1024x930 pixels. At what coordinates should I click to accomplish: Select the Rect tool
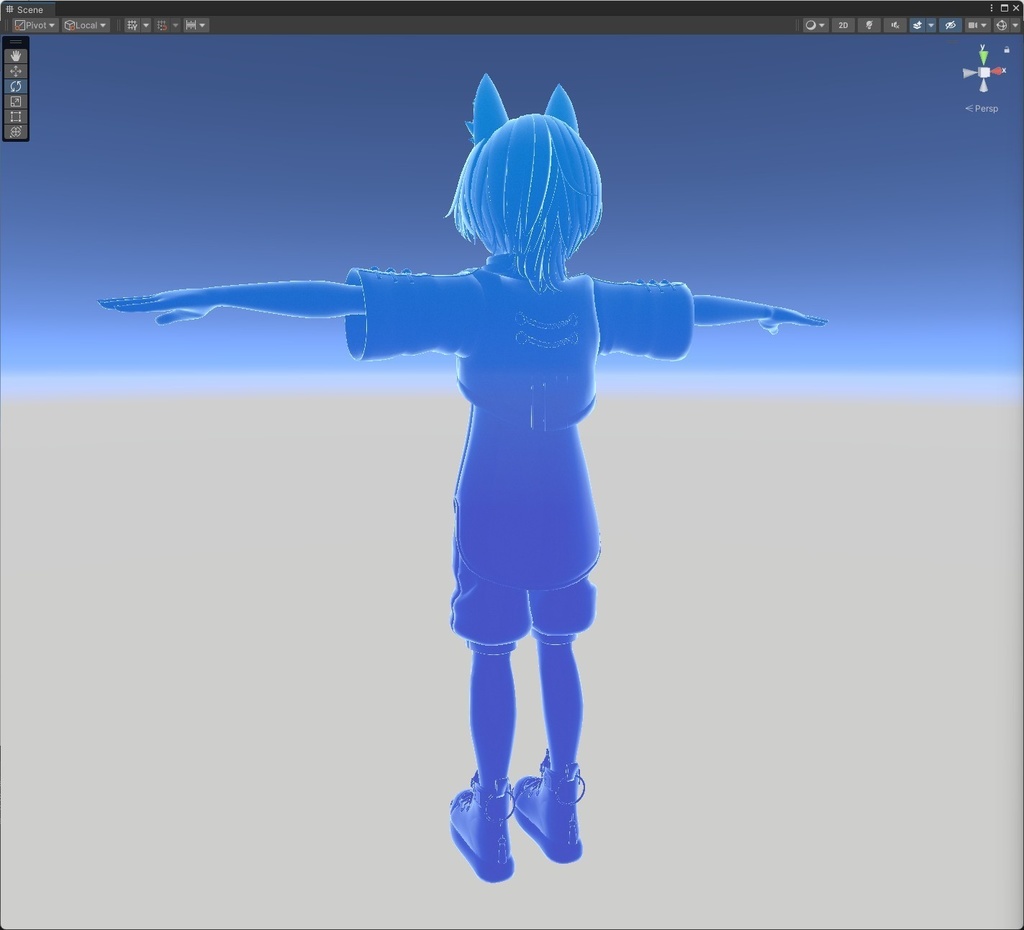[x=15, y=116]
